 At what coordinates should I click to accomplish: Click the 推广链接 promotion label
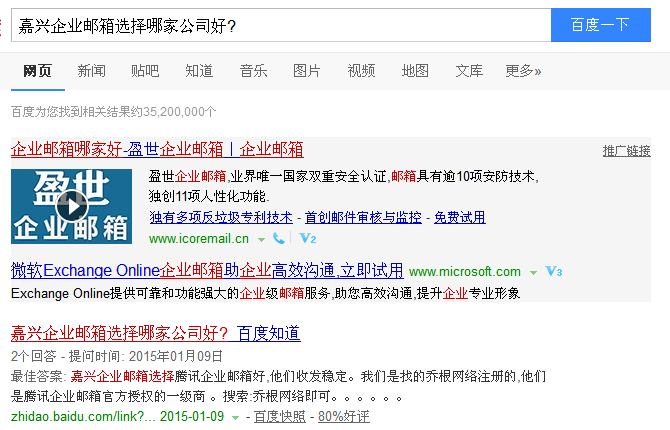(626, 151)
